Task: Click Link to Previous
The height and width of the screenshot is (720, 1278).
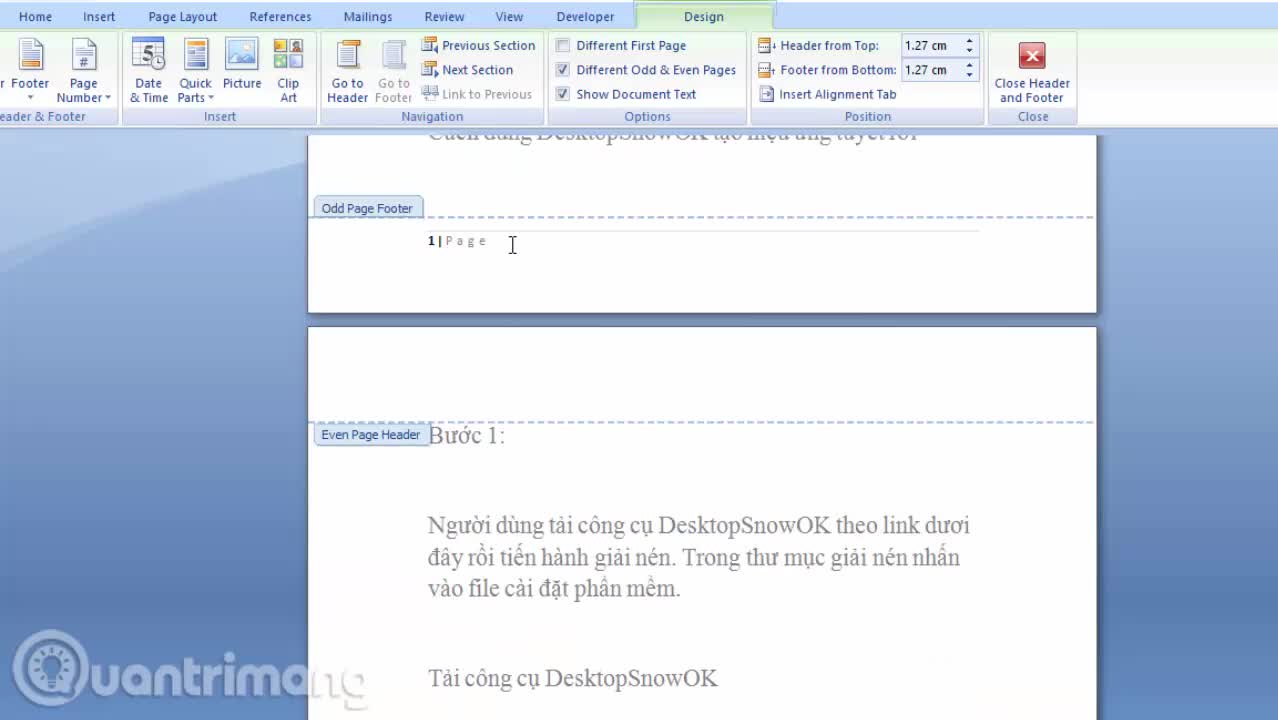Action: pyautogui.click(x=477, y=94)
